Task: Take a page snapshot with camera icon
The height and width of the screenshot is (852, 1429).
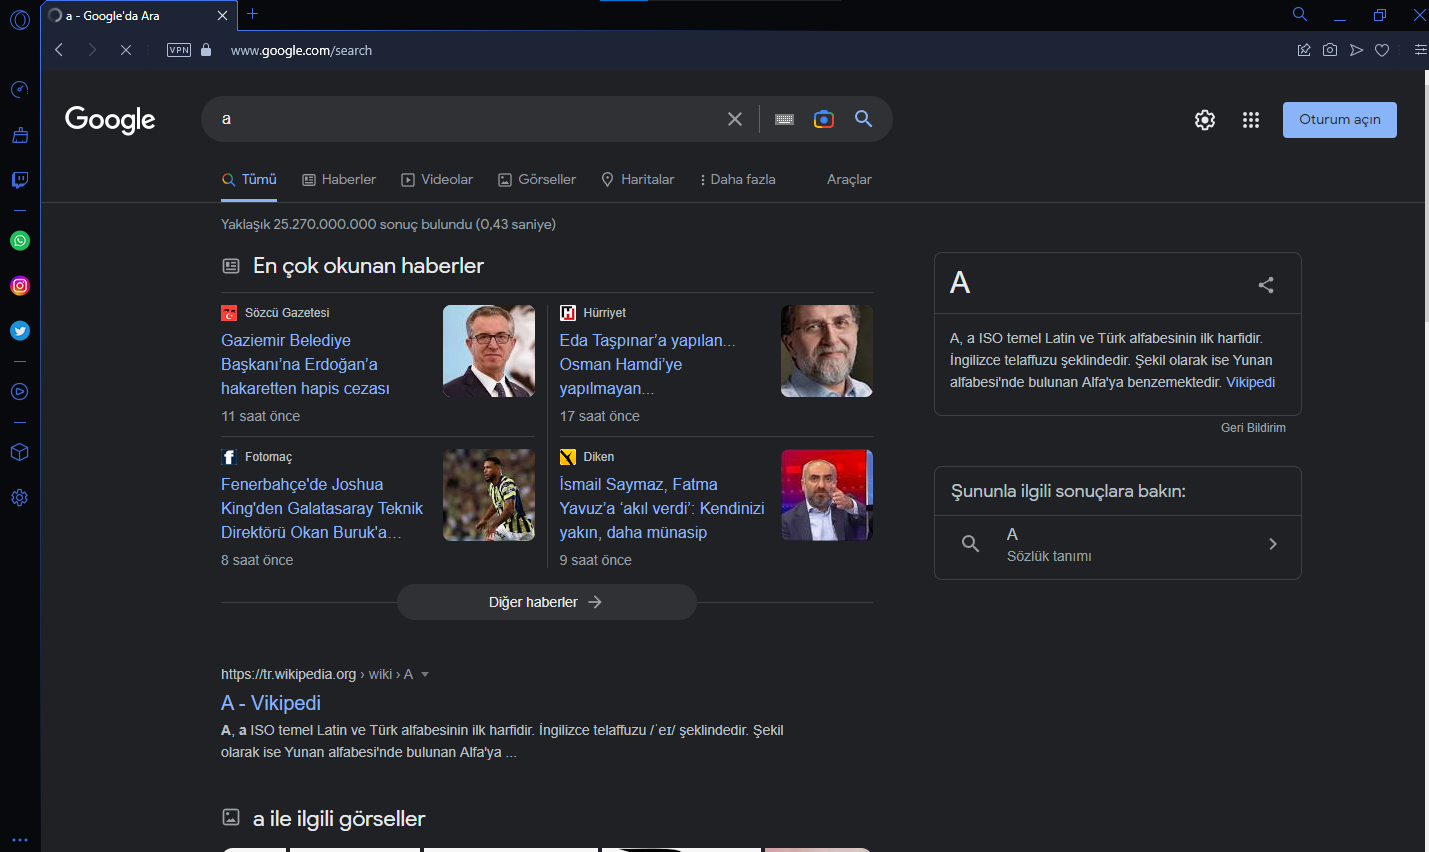Action: (1330, 50)
